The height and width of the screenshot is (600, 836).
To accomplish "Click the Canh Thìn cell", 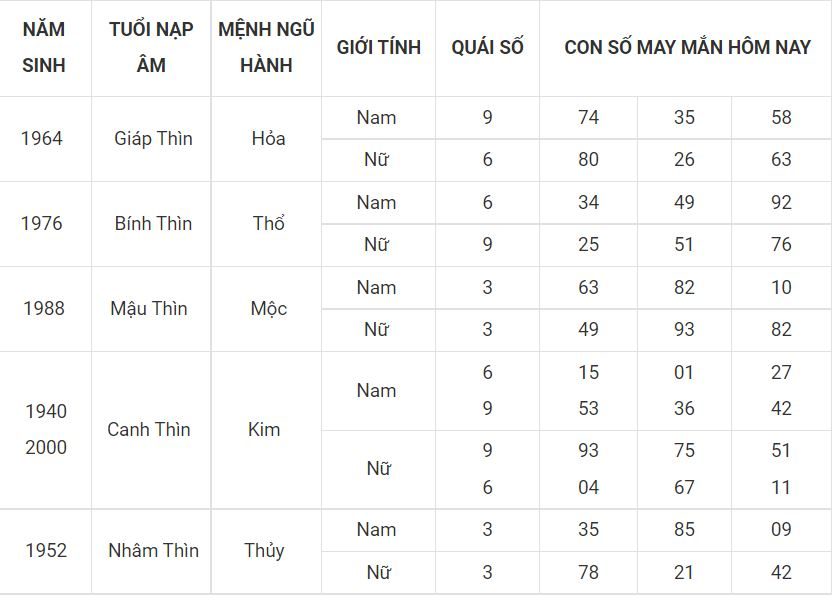I will click(149, 429).
